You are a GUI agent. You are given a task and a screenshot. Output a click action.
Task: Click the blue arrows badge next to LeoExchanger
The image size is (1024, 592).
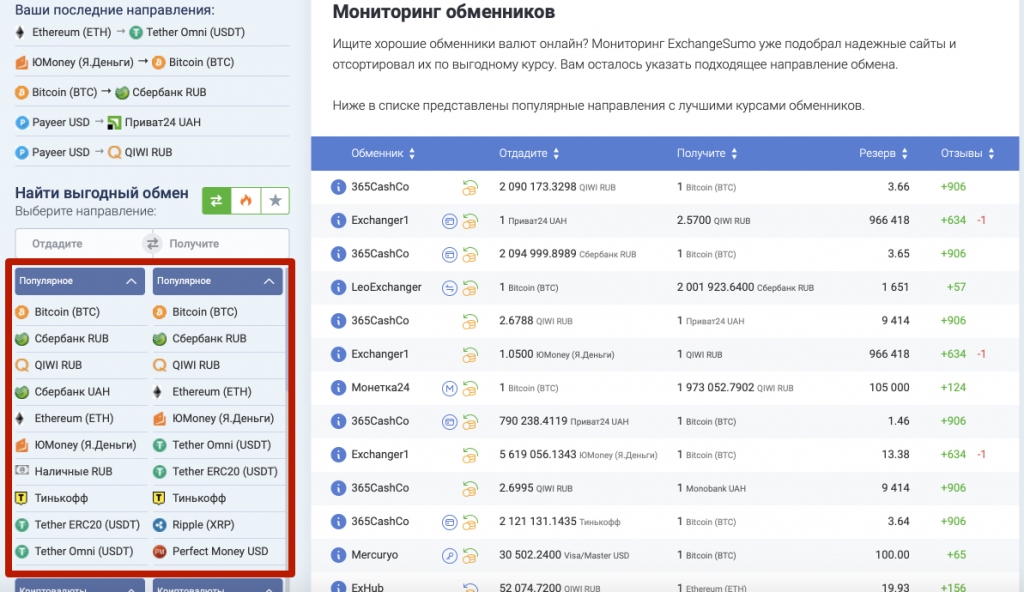[x=449, y=288]
